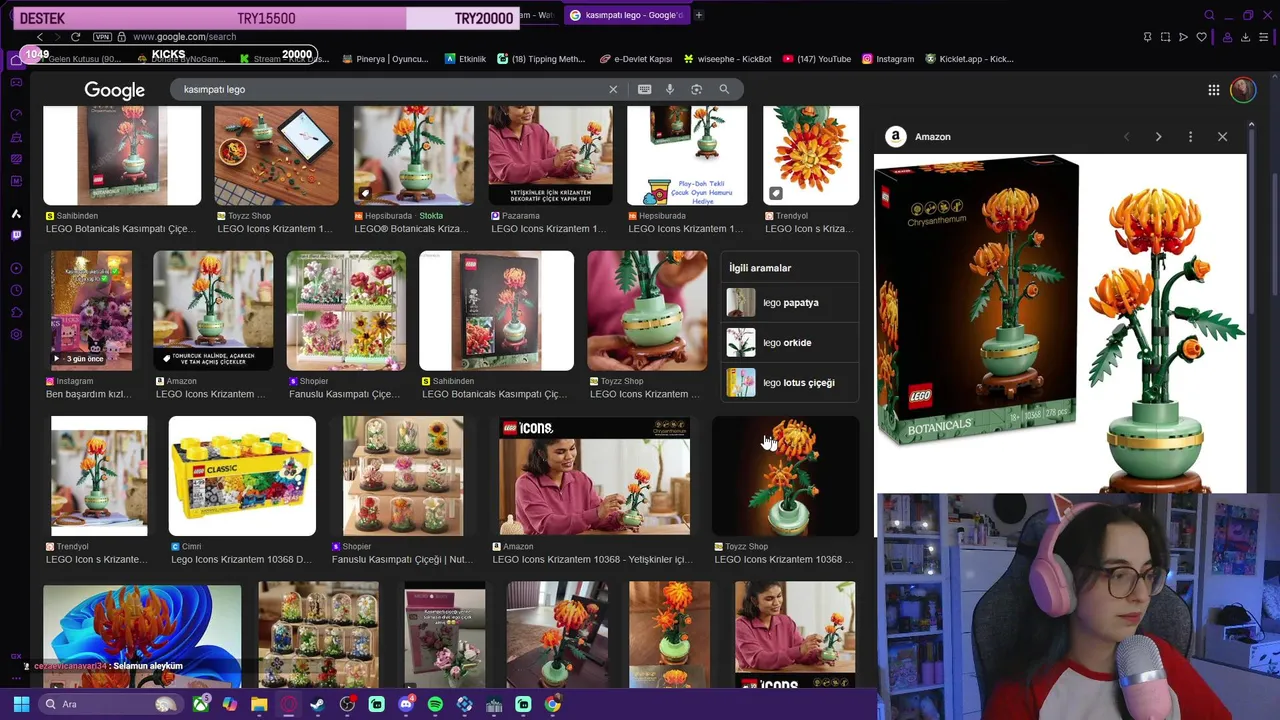Open the Twitch icon in Opera sidebar
The width and height of the screenshot is (1280, 720).
coord(16,236)
